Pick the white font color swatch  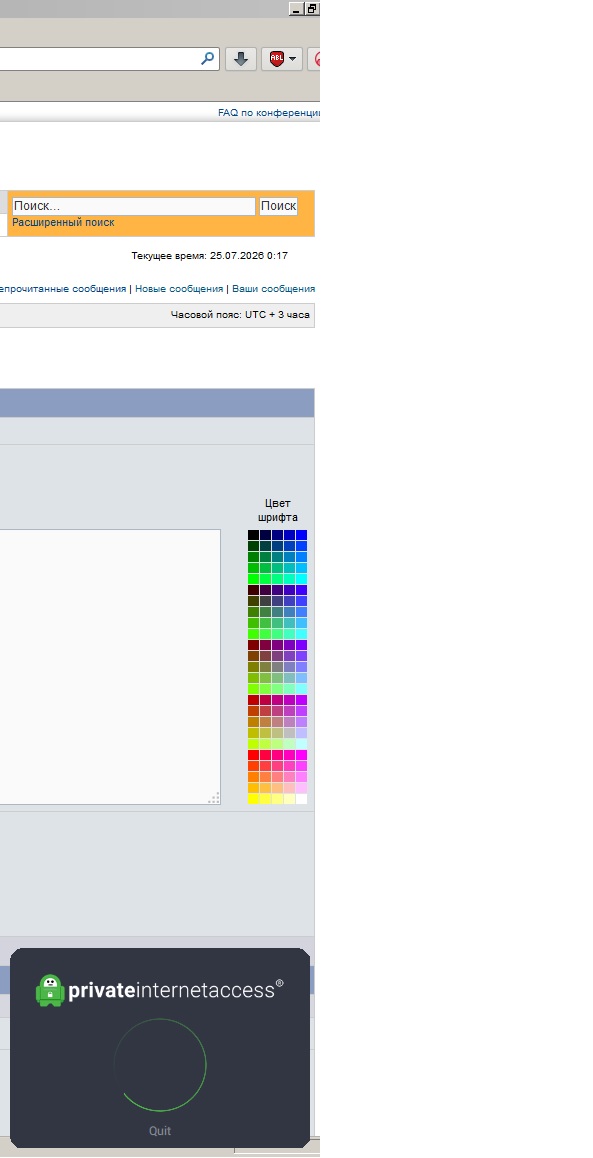click(x=301, y=799)
